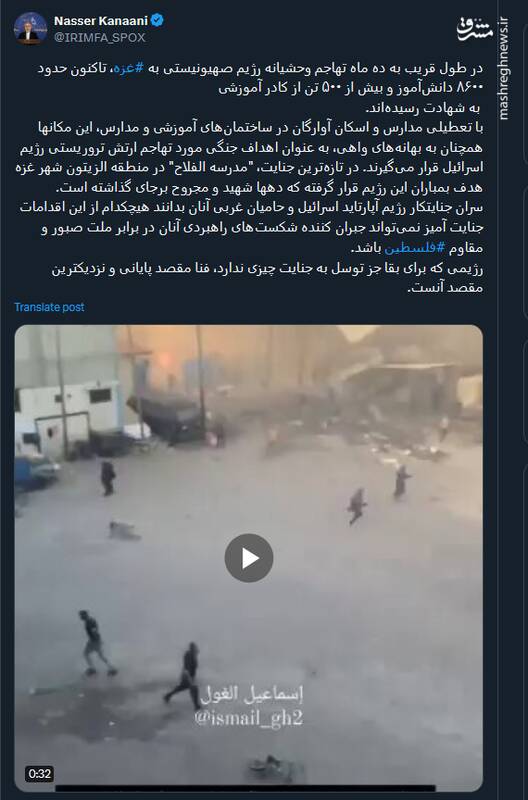Open the #غزه hashtag

tap(129, 68)
